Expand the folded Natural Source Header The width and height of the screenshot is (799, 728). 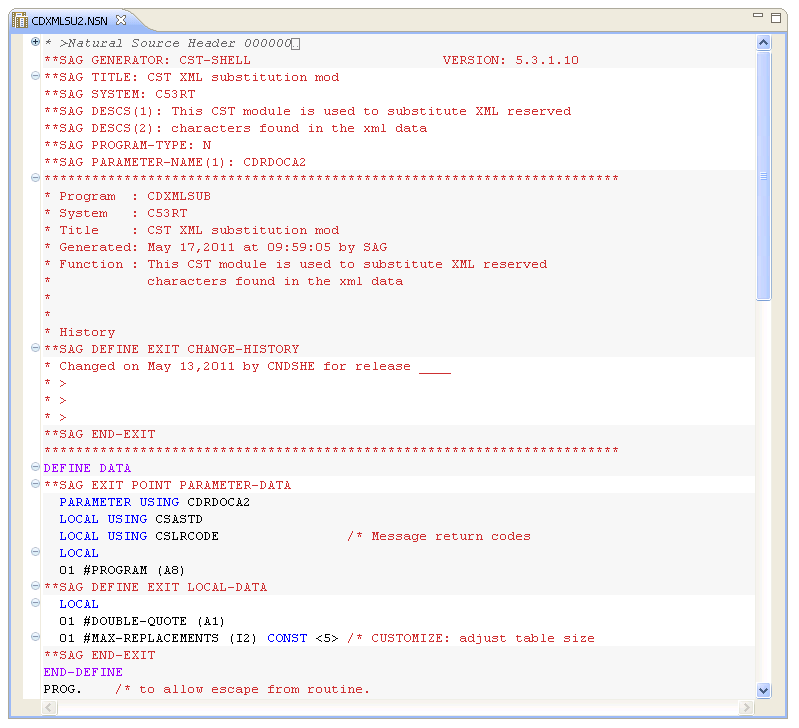[x=36, y=43]
